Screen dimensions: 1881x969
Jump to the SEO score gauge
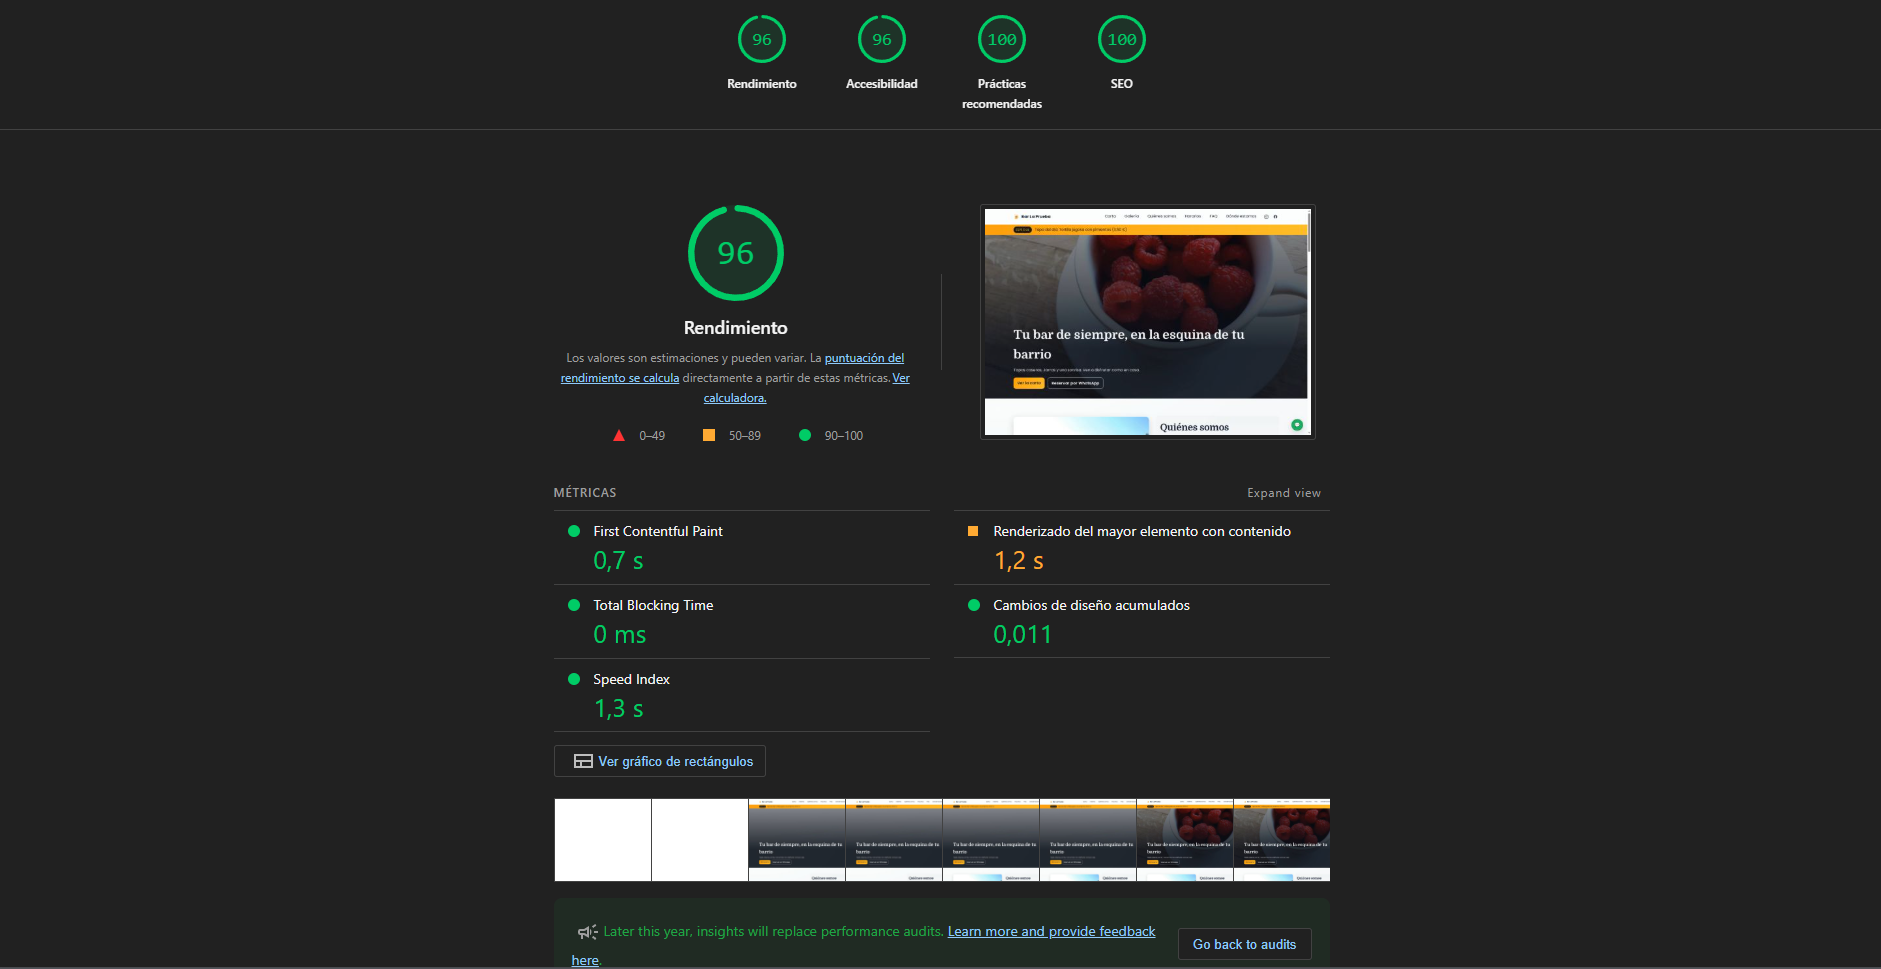tap(1121, 41)
